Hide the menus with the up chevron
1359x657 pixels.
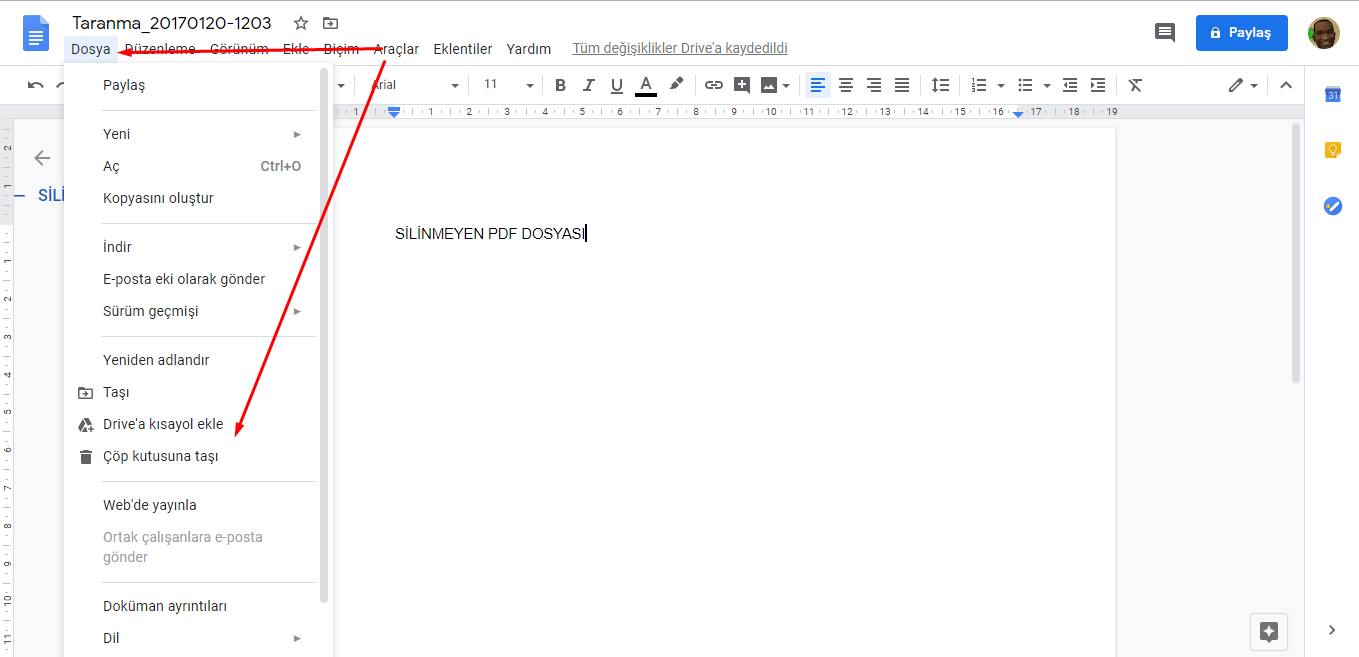coord(1286,85)
